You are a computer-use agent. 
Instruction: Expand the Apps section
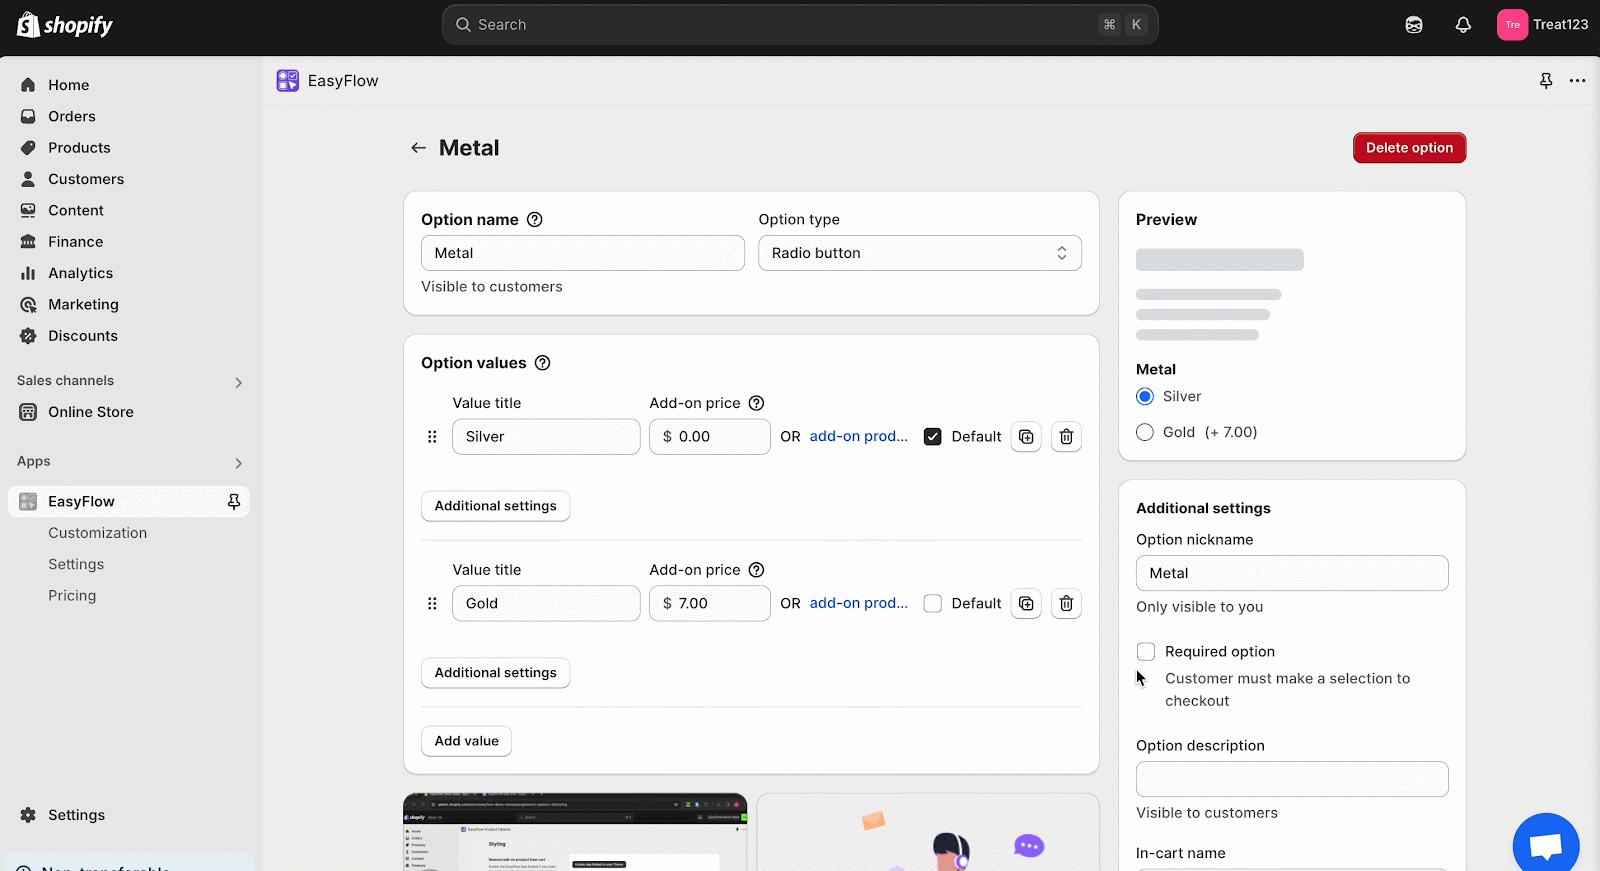pyautogui.click(x=238, y=463)
